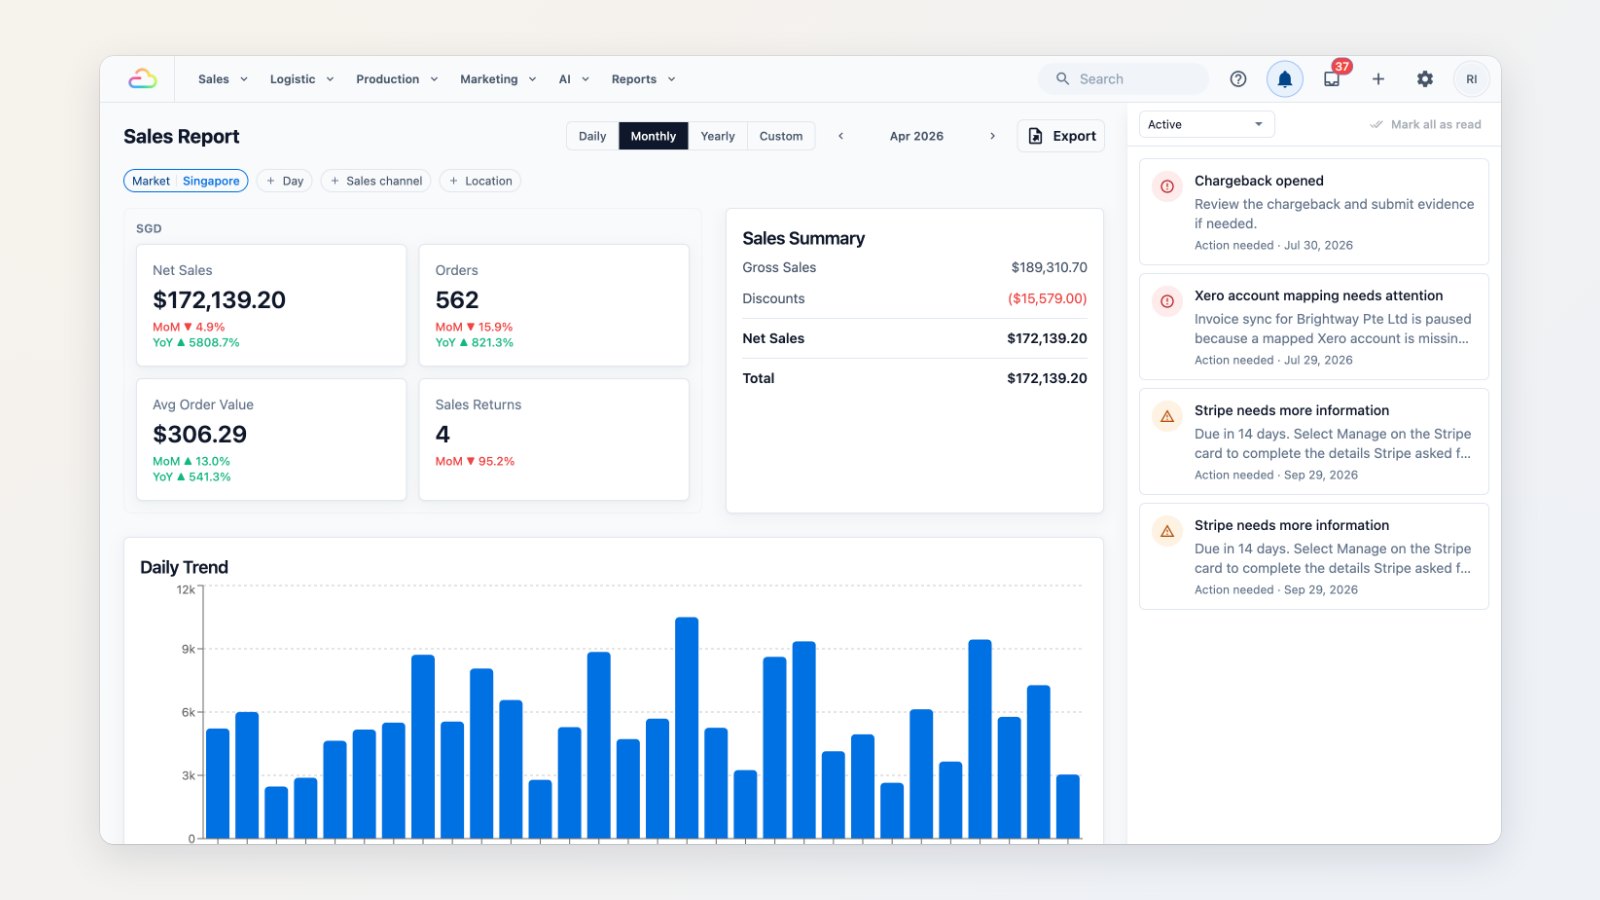Click the Chargeback opened alert icon
1600x900 pixels.
[x=1167, y=186]
